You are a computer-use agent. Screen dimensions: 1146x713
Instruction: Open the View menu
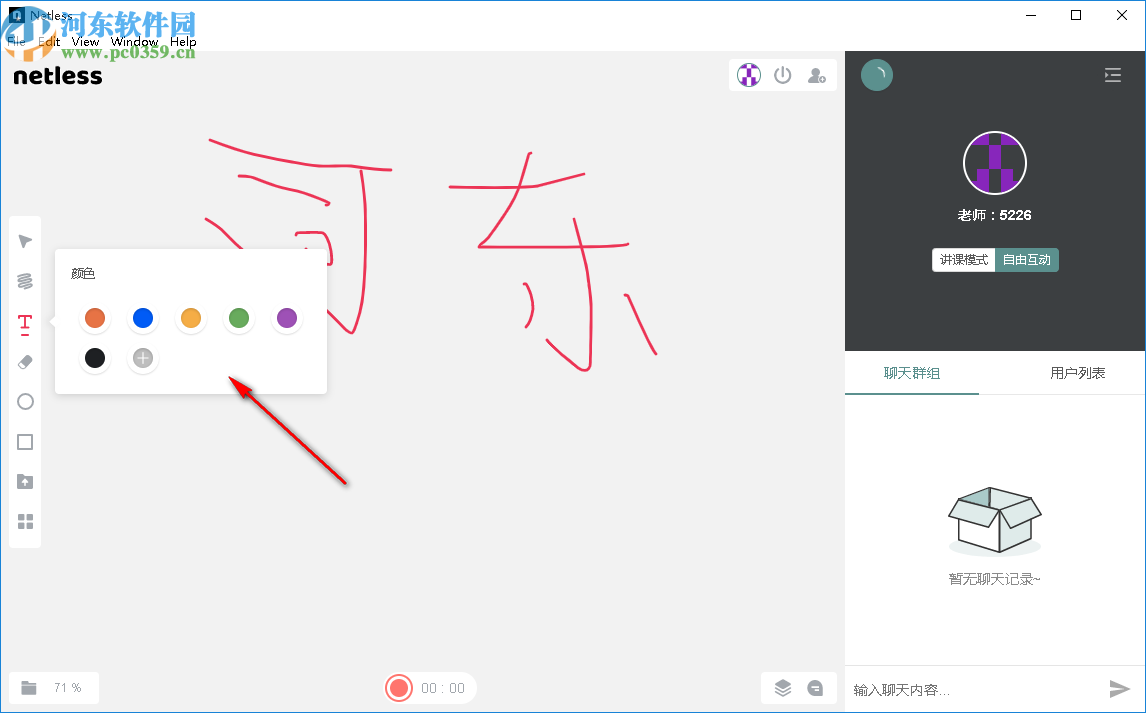click(84, 42)
